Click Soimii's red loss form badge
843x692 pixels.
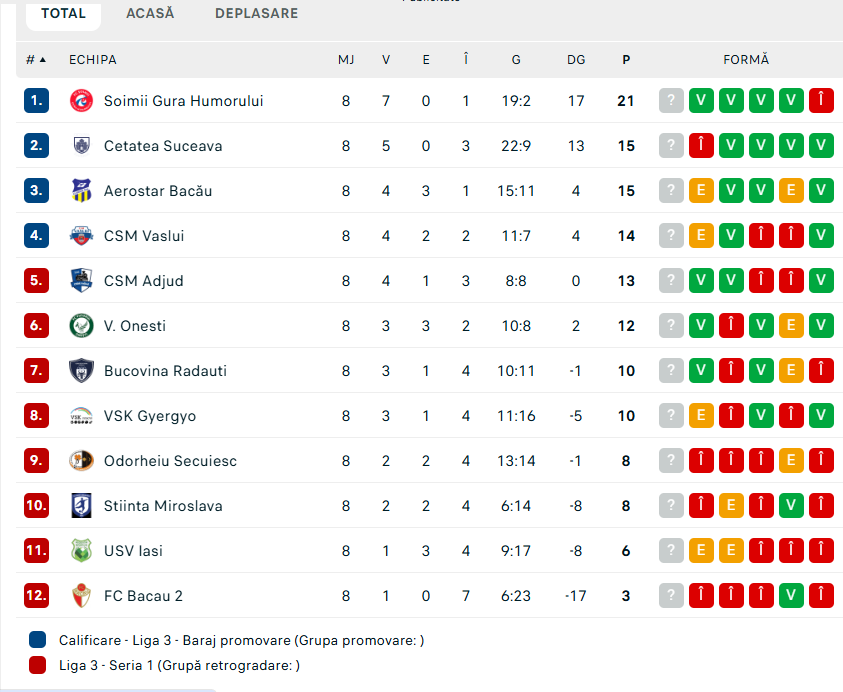pos(821,101)
